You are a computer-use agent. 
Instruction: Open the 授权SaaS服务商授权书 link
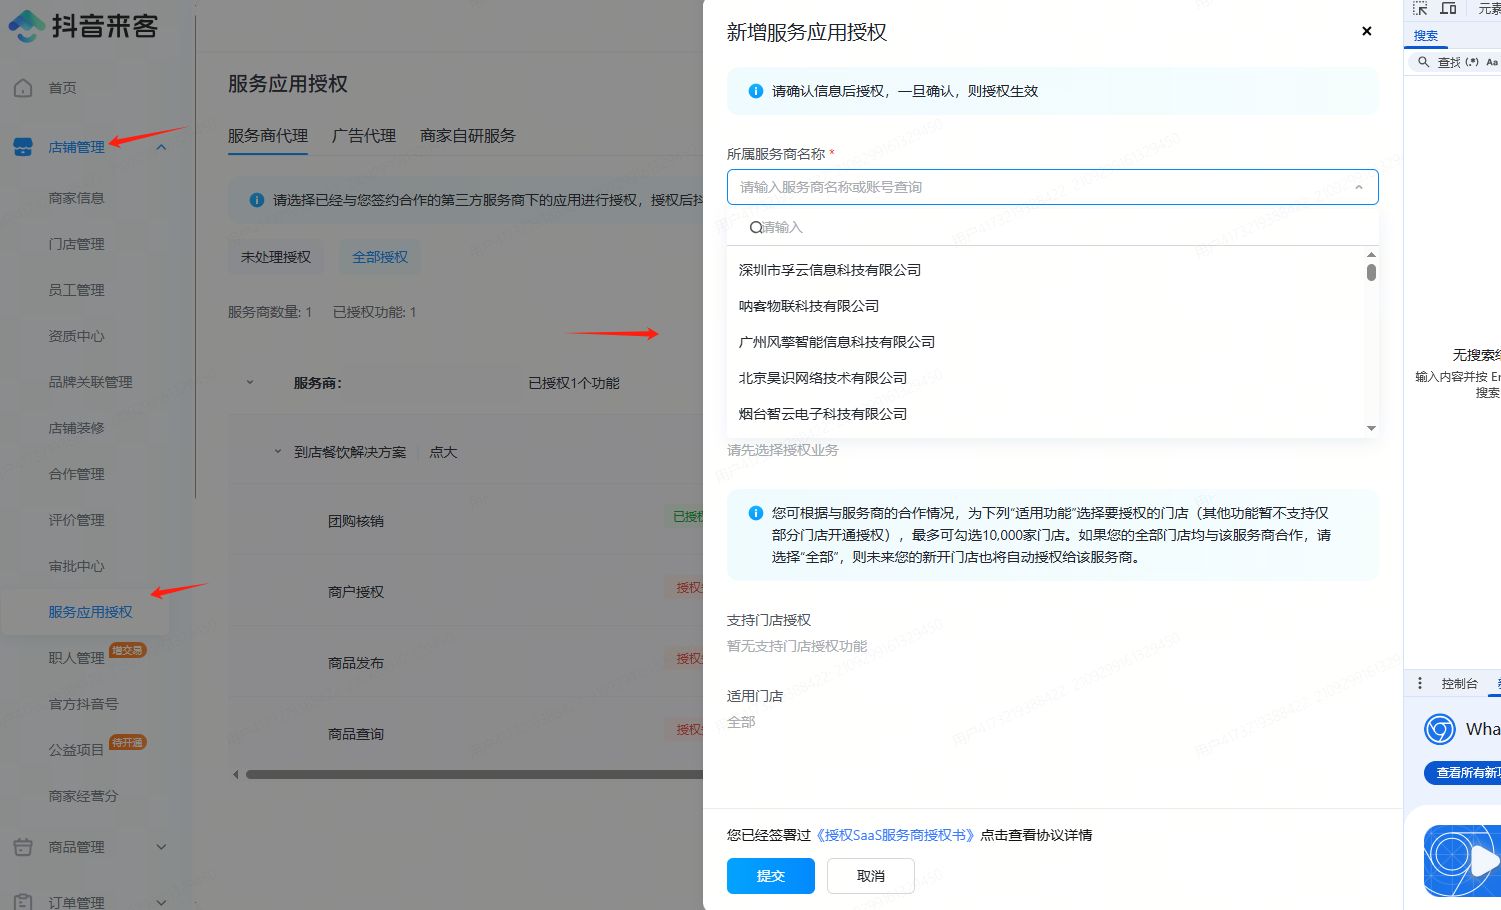point(895,835)
